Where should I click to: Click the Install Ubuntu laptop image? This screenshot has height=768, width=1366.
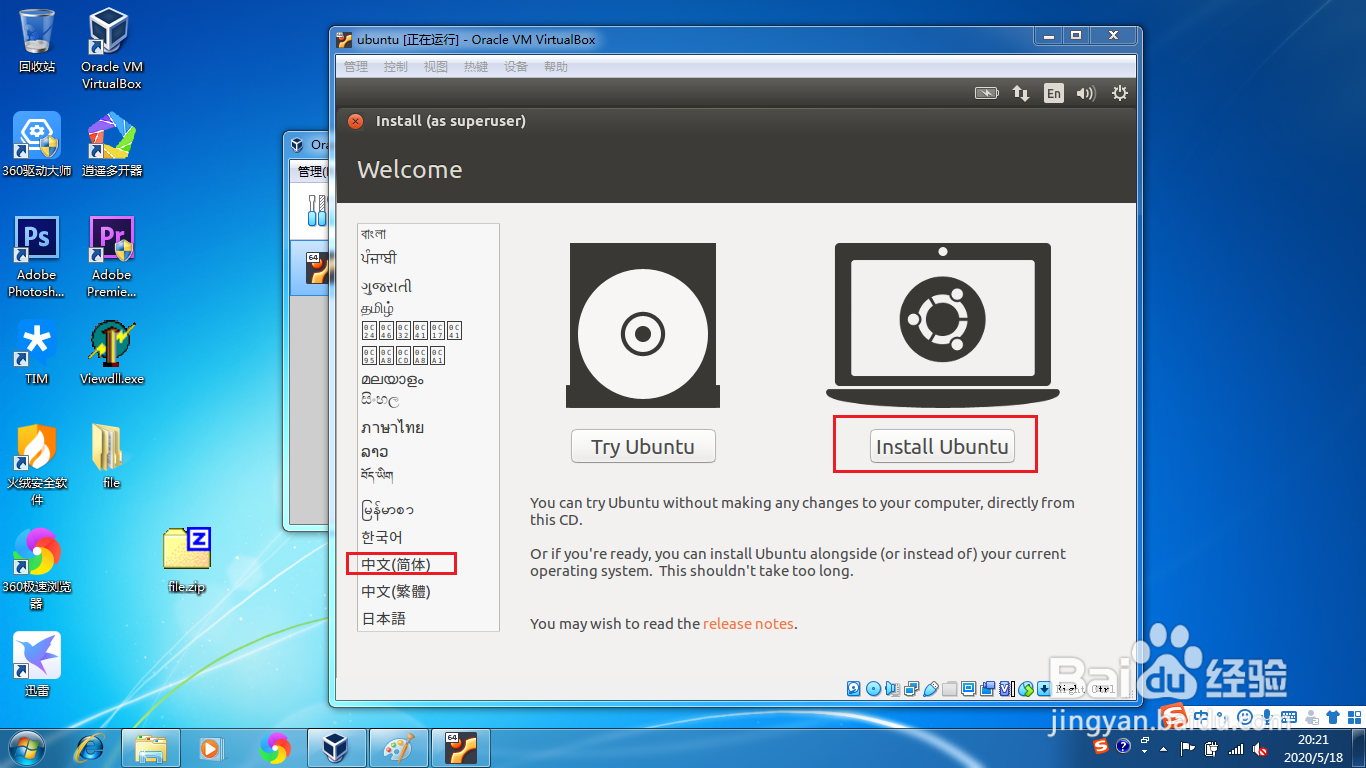point(943,325)
